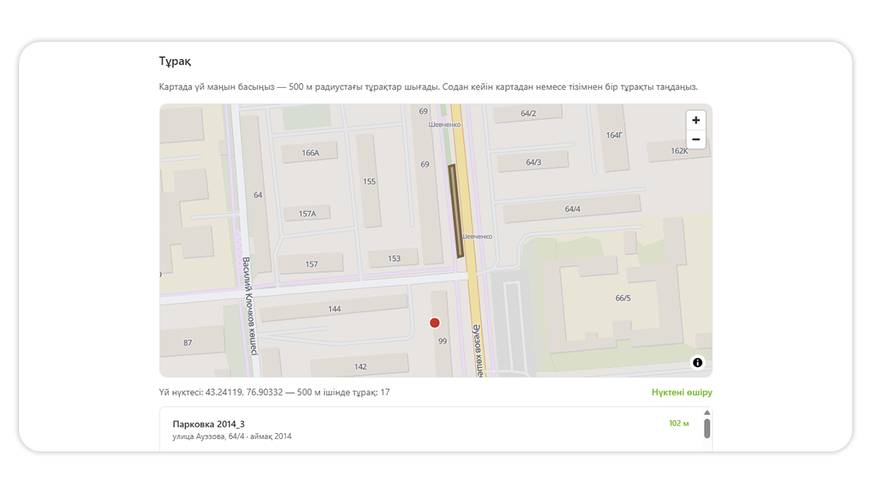Zoom out the map with minus button

(696, 139)
